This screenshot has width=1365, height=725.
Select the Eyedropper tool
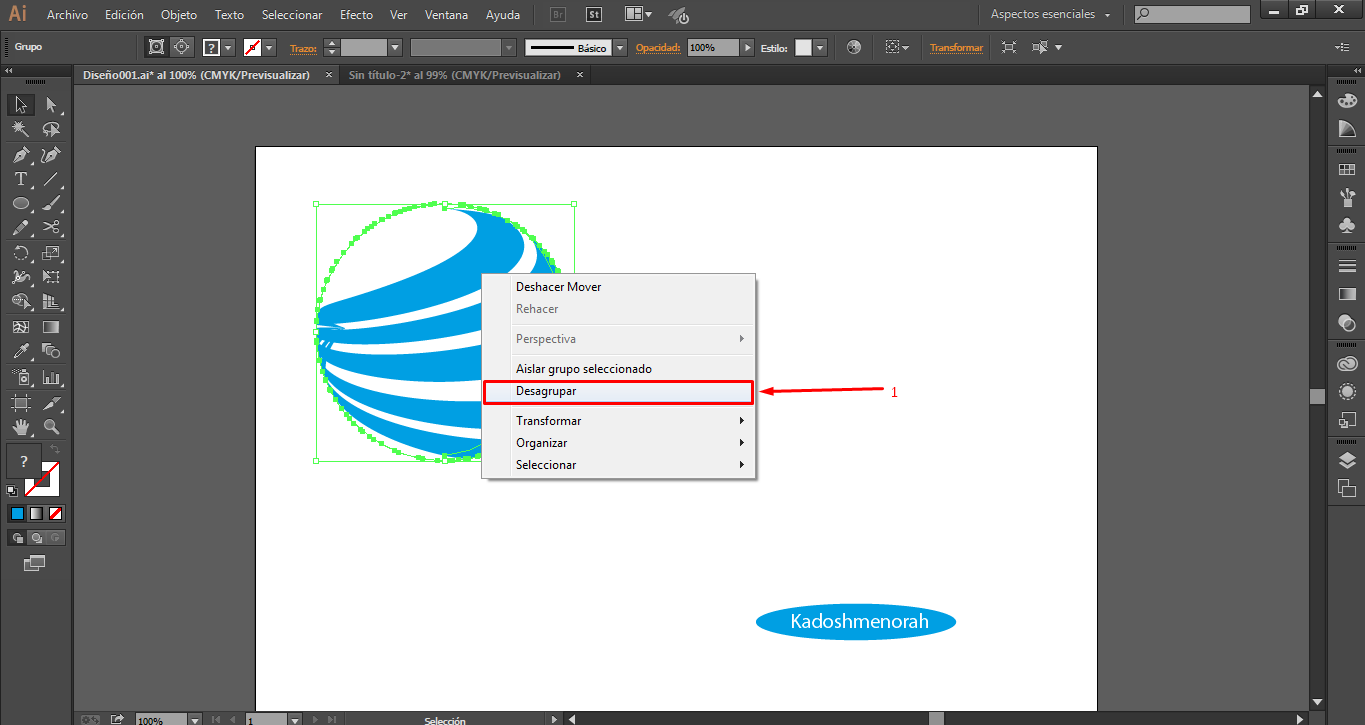[x=21, y=351]
